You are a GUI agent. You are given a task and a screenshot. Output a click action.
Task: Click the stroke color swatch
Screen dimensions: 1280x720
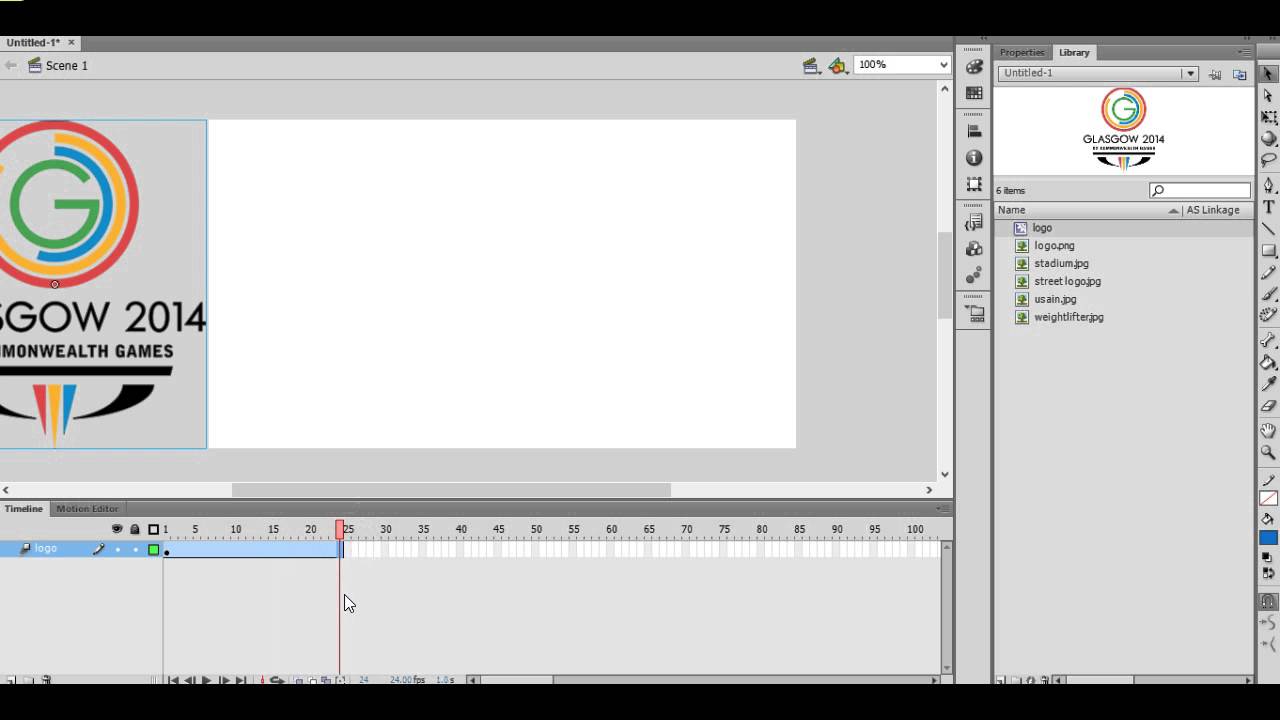tap(1268, 498)
